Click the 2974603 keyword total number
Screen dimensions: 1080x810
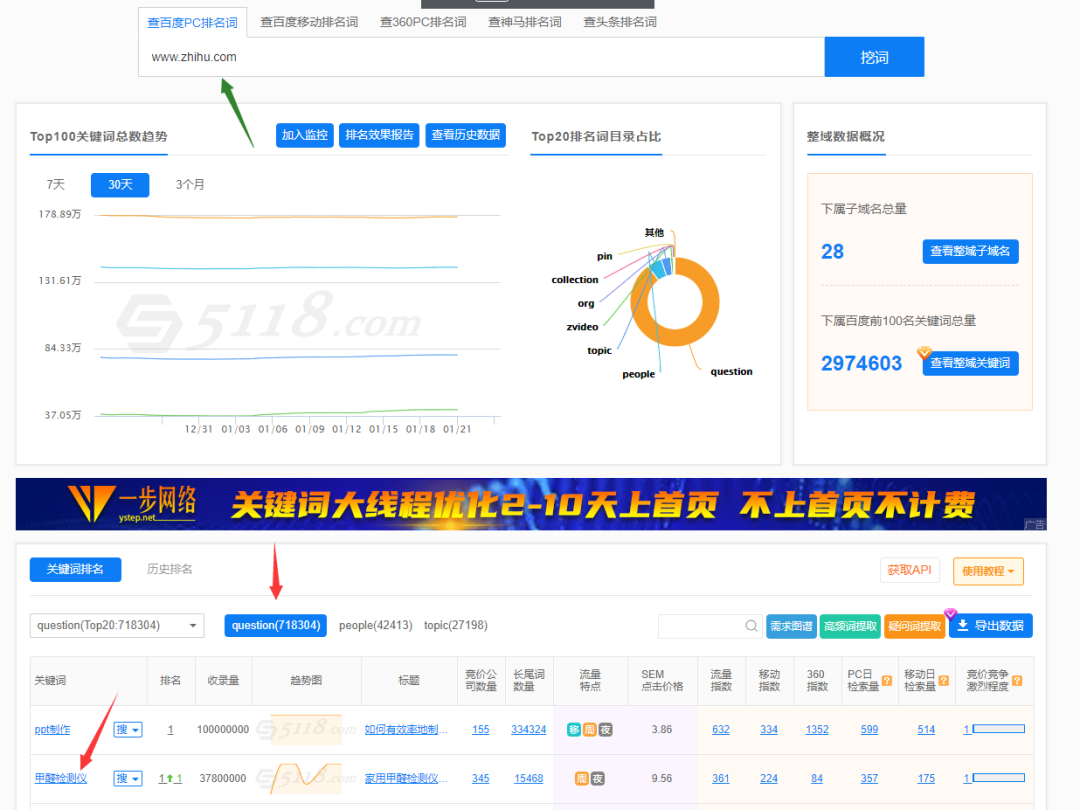(861, 363)
